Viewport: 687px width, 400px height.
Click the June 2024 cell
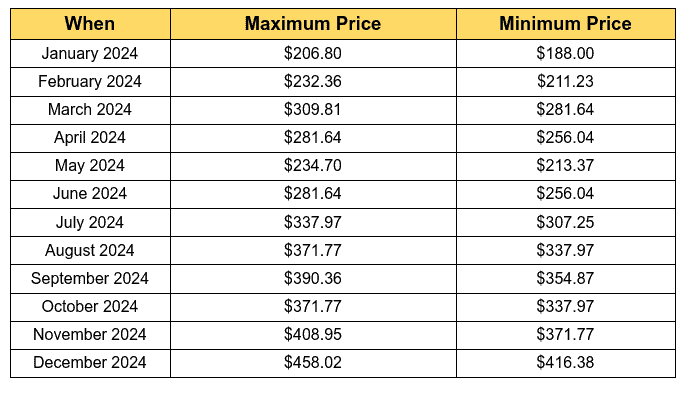click(90, 194)
